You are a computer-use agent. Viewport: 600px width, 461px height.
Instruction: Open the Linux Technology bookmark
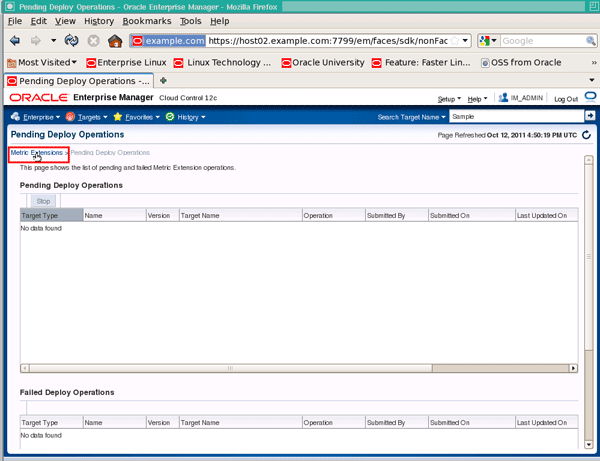pos(222,62)
